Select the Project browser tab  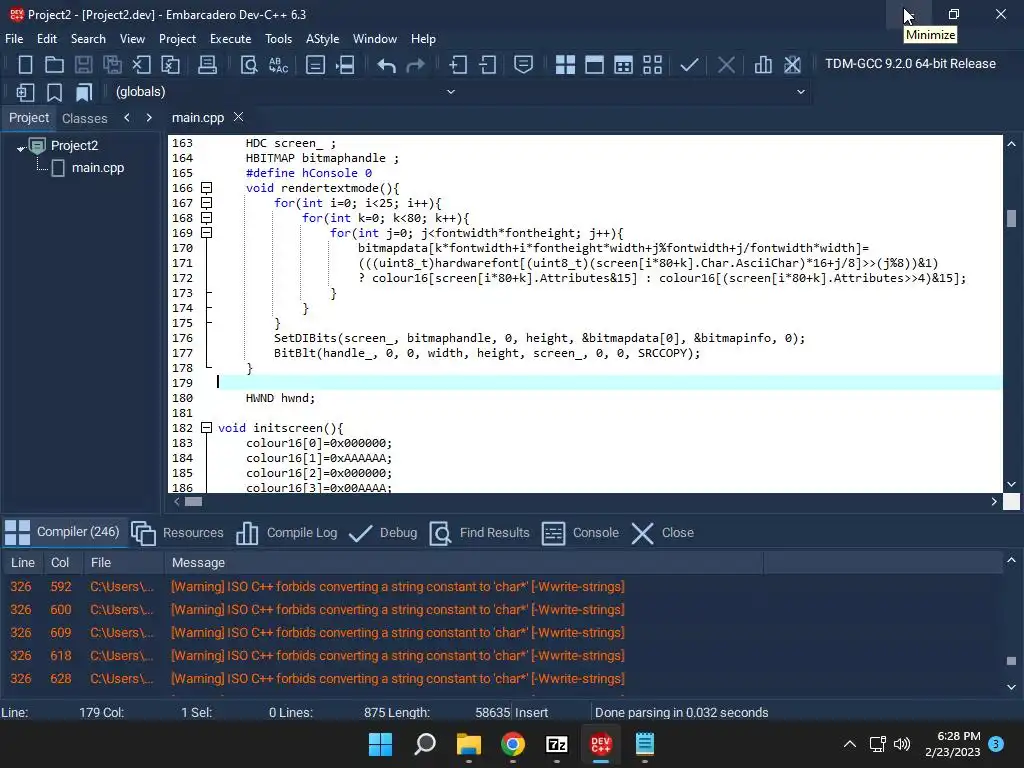29,118
